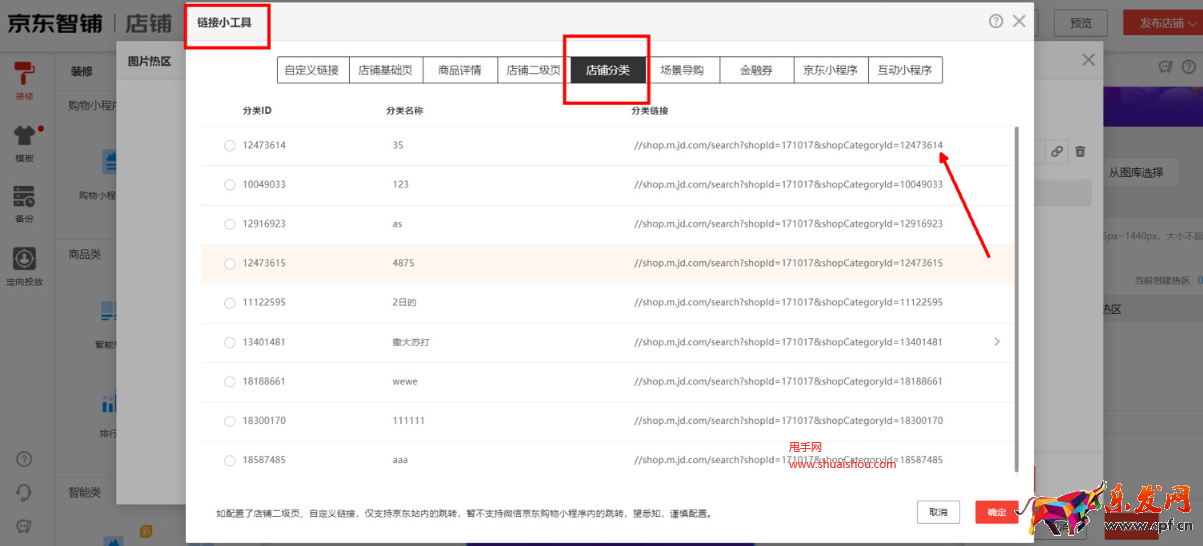Click the category list vertical scrollbar

click(x=1017, y=298)
